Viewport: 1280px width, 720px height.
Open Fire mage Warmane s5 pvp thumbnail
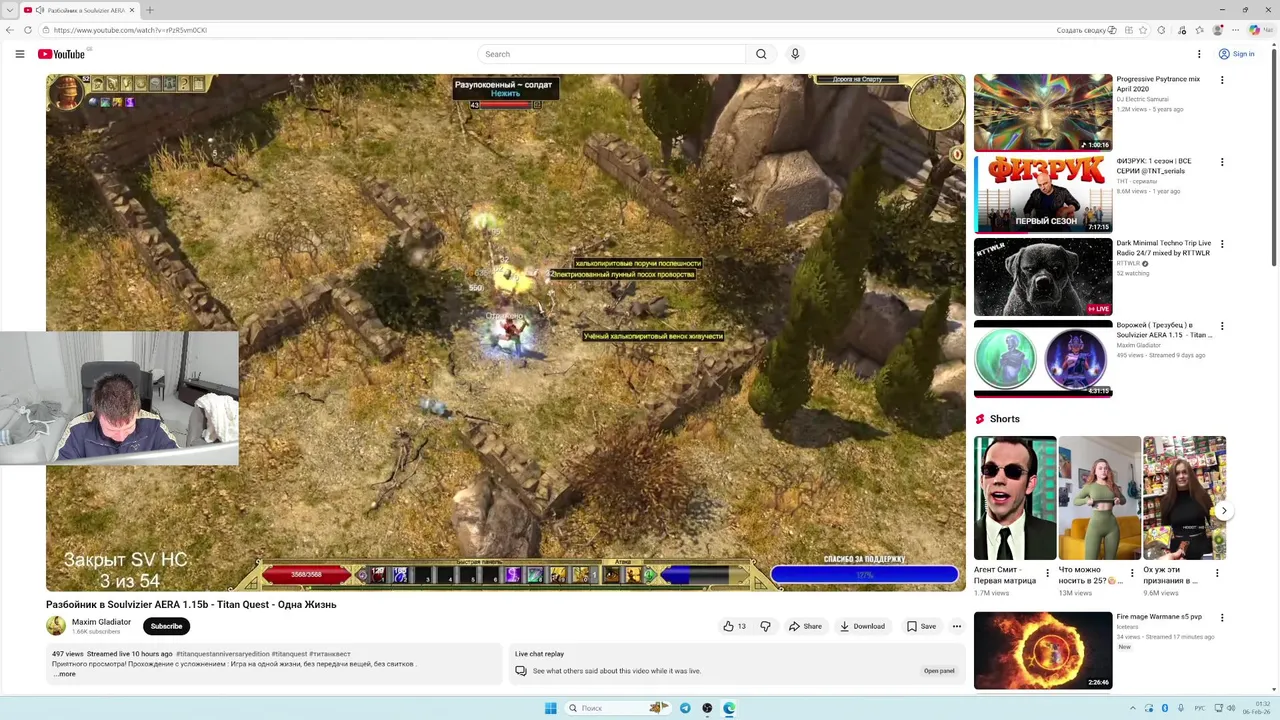tap(1043, 650)
